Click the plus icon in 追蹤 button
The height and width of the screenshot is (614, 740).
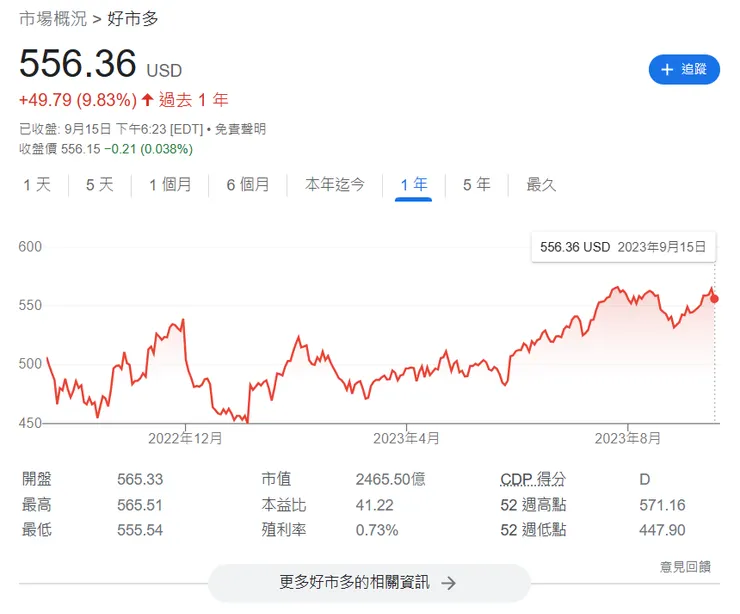(667, 70)
